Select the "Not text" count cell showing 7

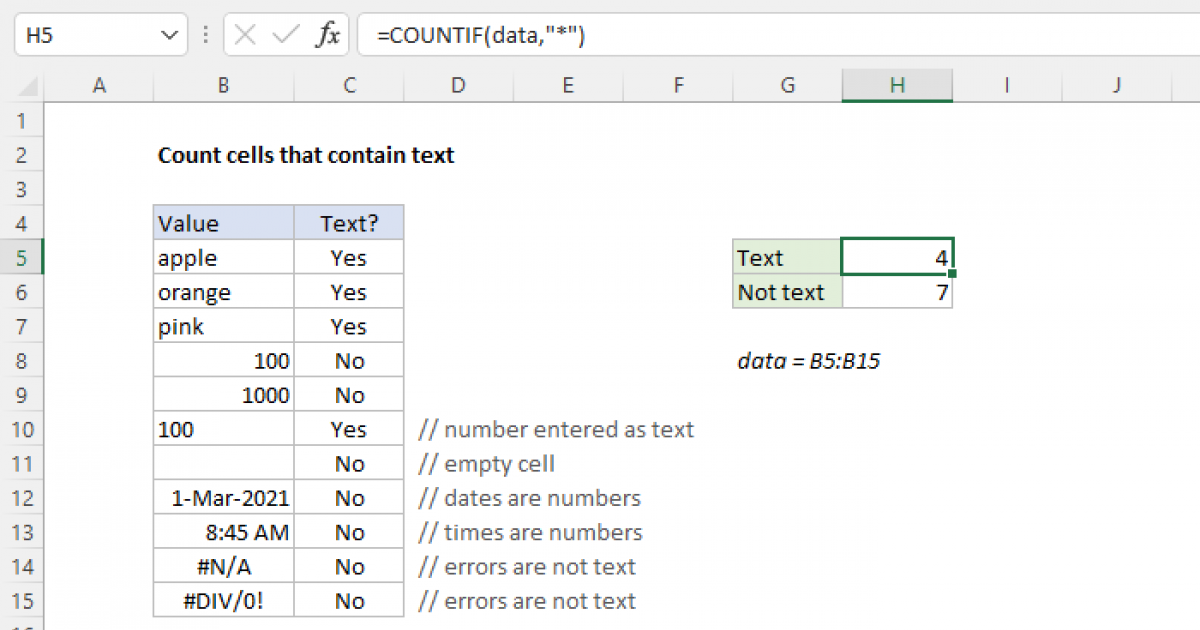pos(897,292)
